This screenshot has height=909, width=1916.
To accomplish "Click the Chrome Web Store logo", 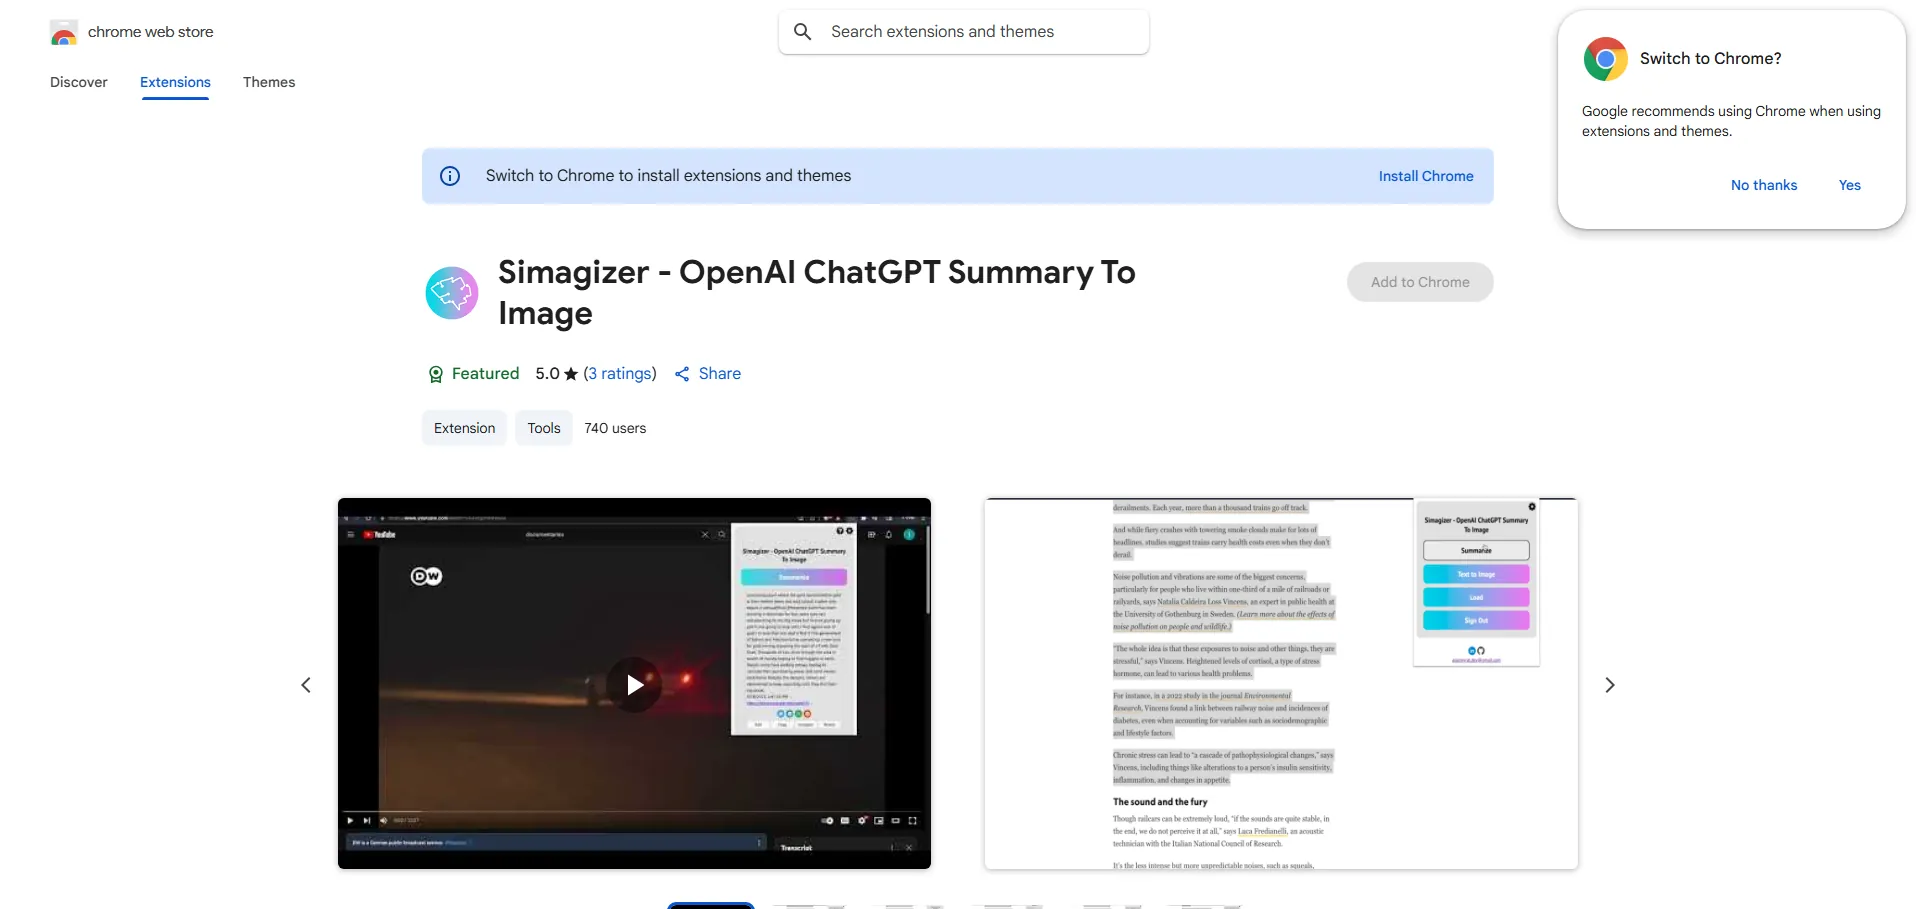I will [x=64, y=33].
